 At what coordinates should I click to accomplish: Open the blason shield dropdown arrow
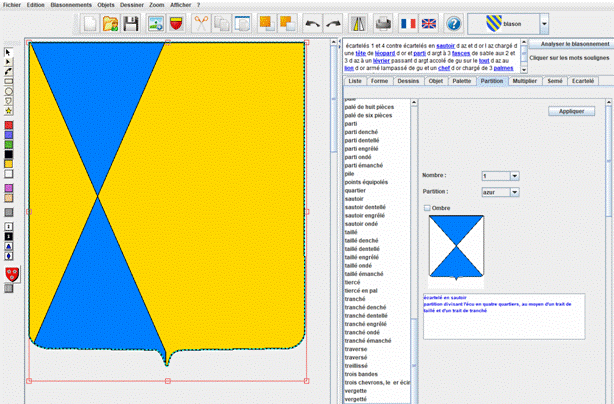544,23
